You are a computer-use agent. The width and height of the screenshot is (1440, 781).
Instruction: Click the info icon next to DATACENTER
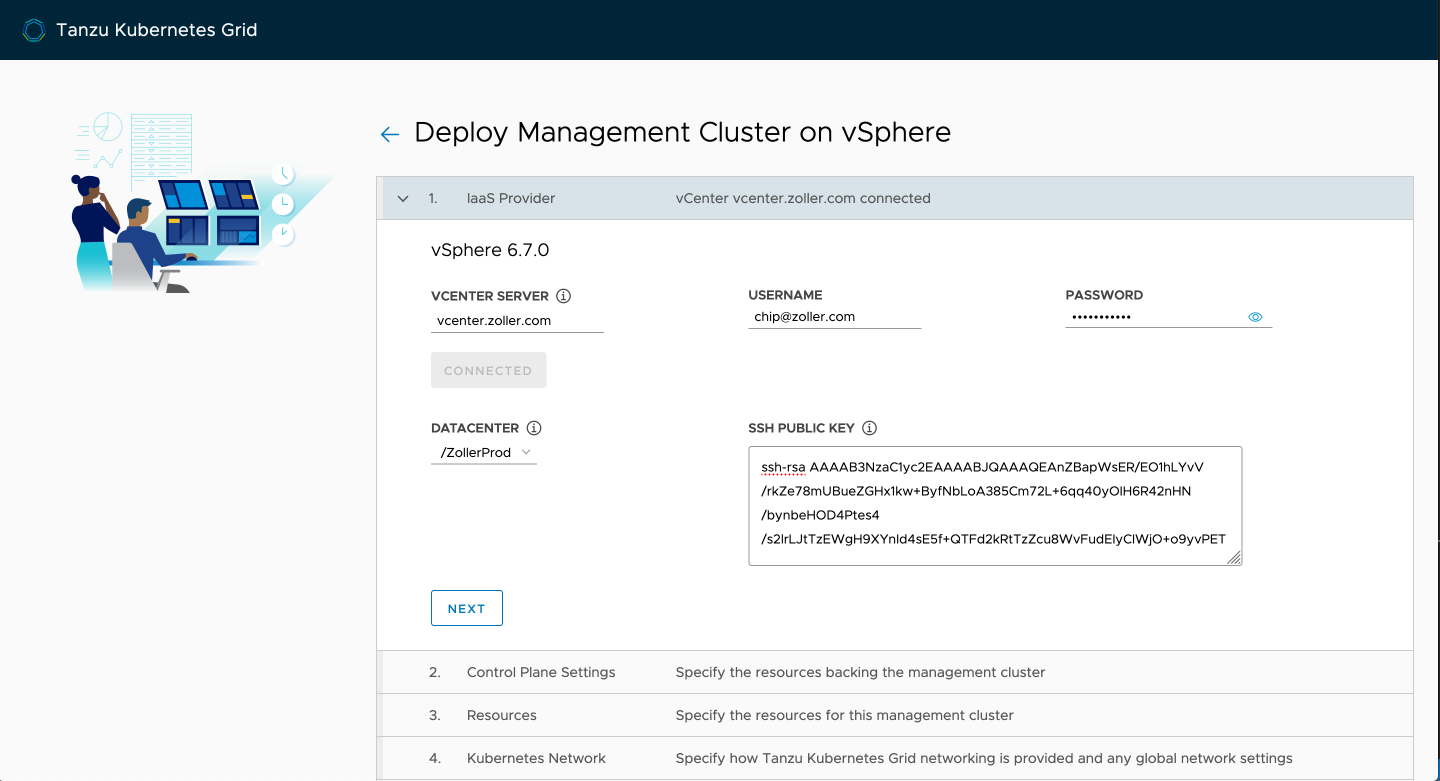click(x=534, y=428)
